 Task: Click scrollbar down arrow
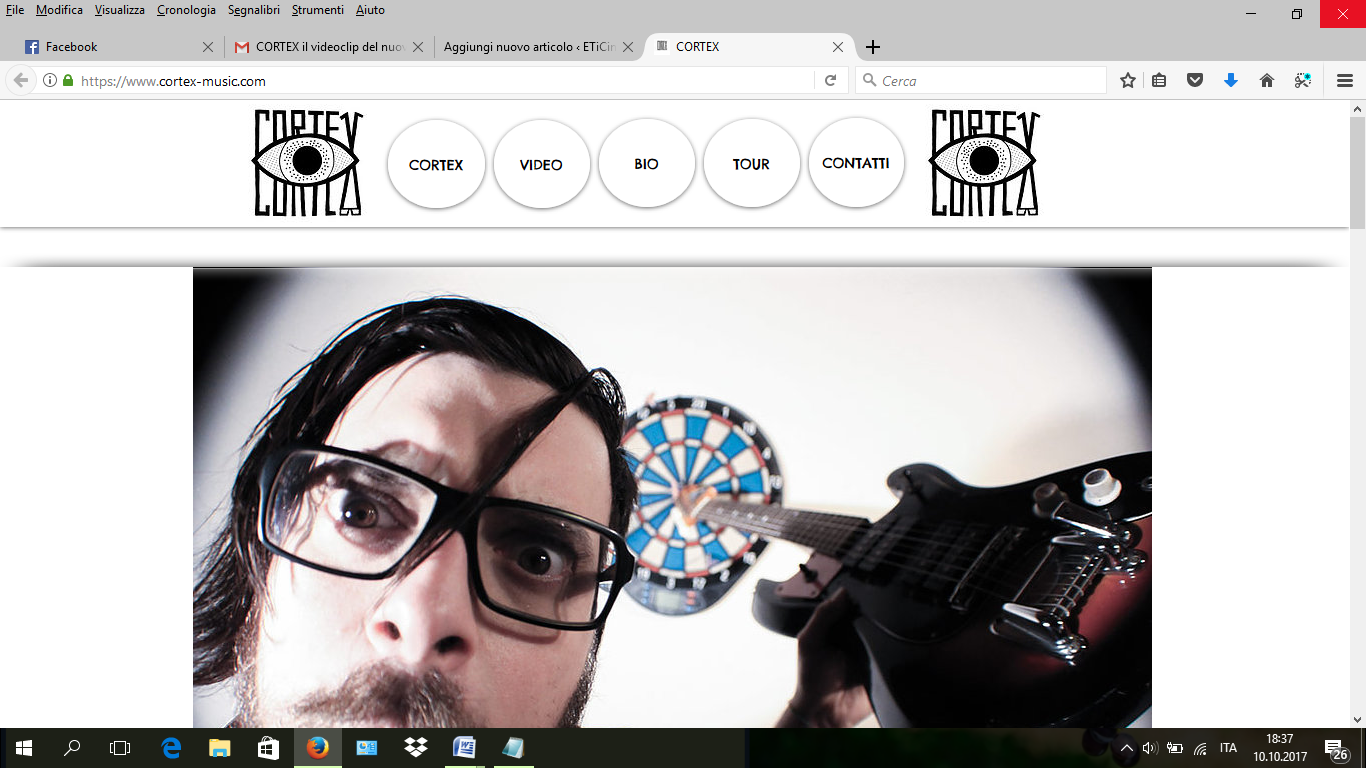click(1357, 719)
